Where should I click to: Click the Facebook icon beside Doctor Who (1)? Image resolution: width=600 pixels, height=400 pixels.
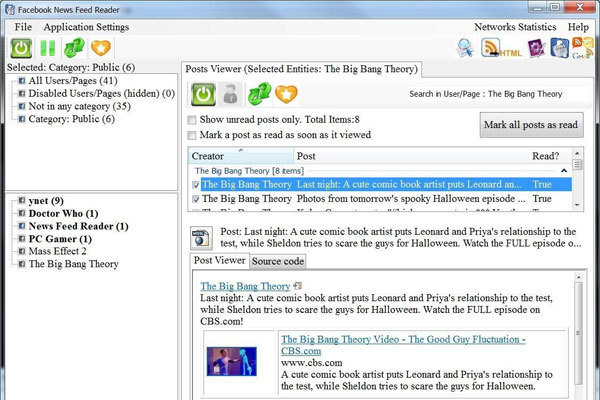coord(22,213)
